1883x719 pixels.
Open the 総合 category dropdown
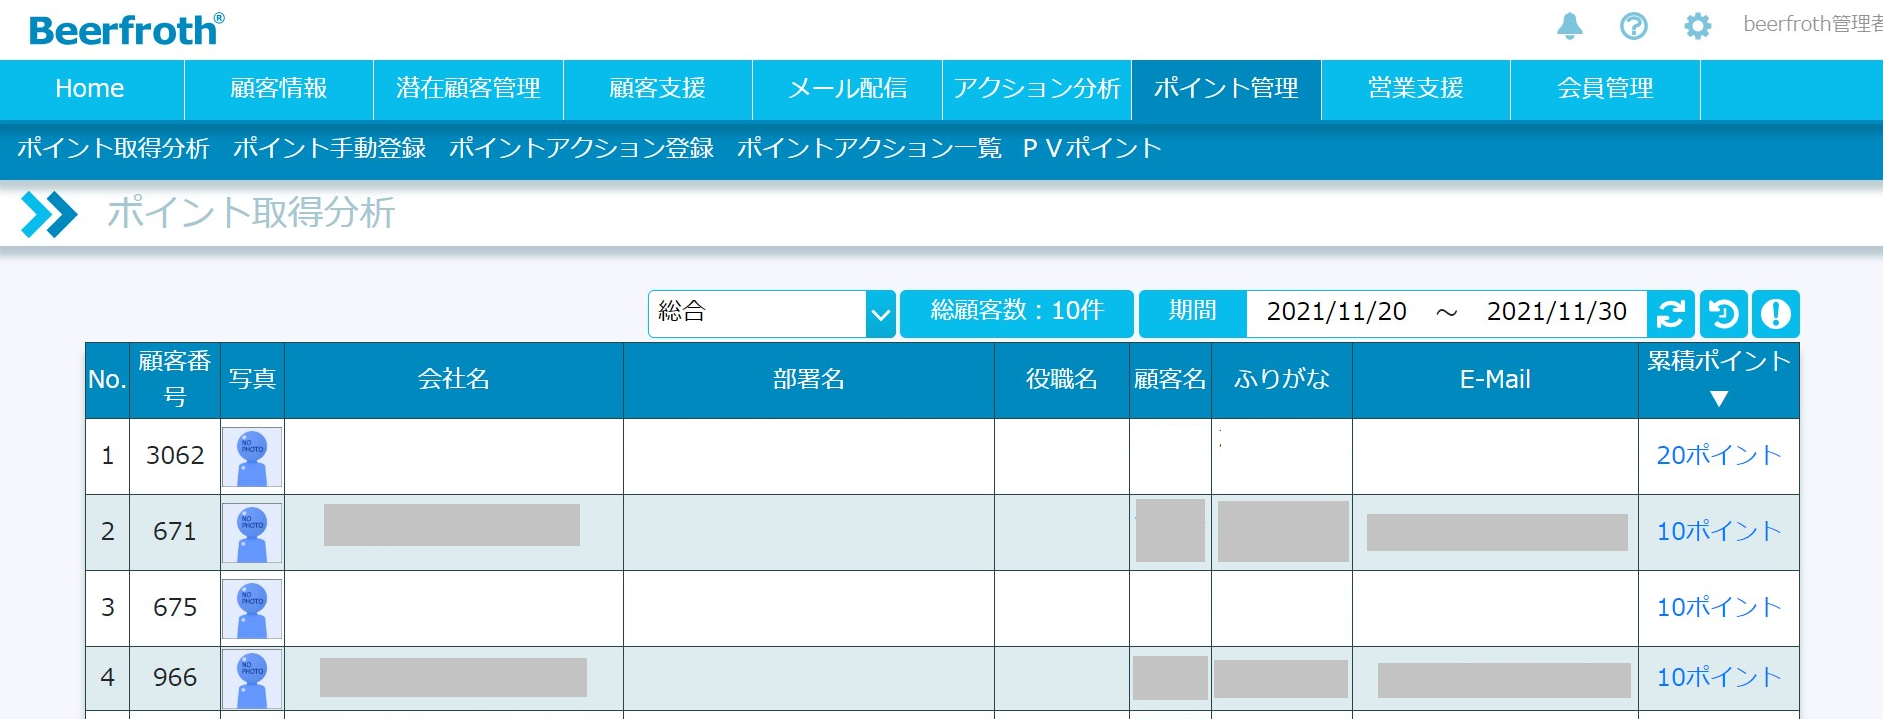point(771,314)
